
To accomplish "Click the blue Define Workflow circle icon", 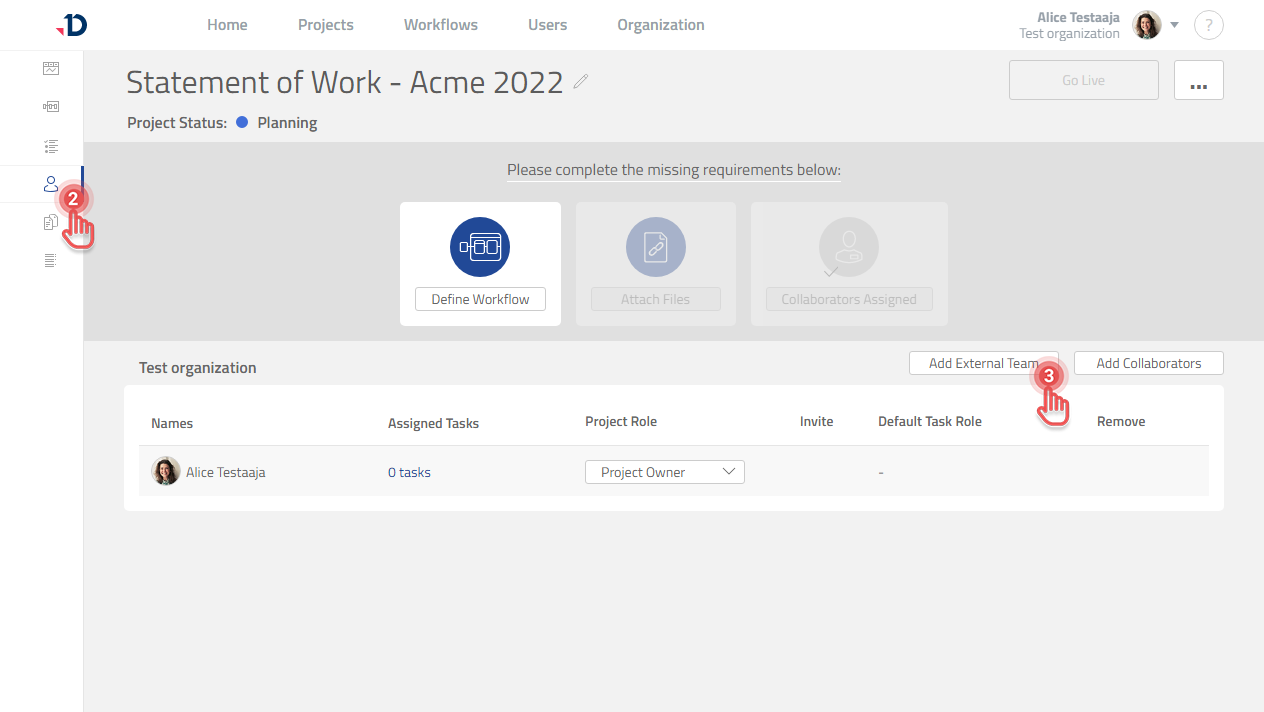I will [x=480, y=246].
